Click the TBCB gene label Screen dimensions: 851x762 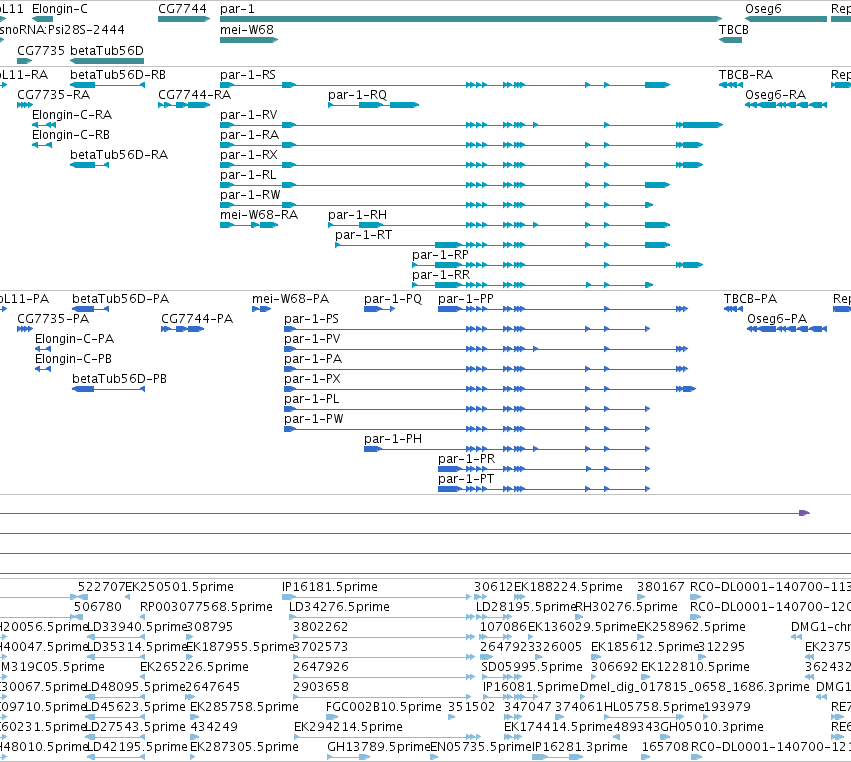coord(734,30)
